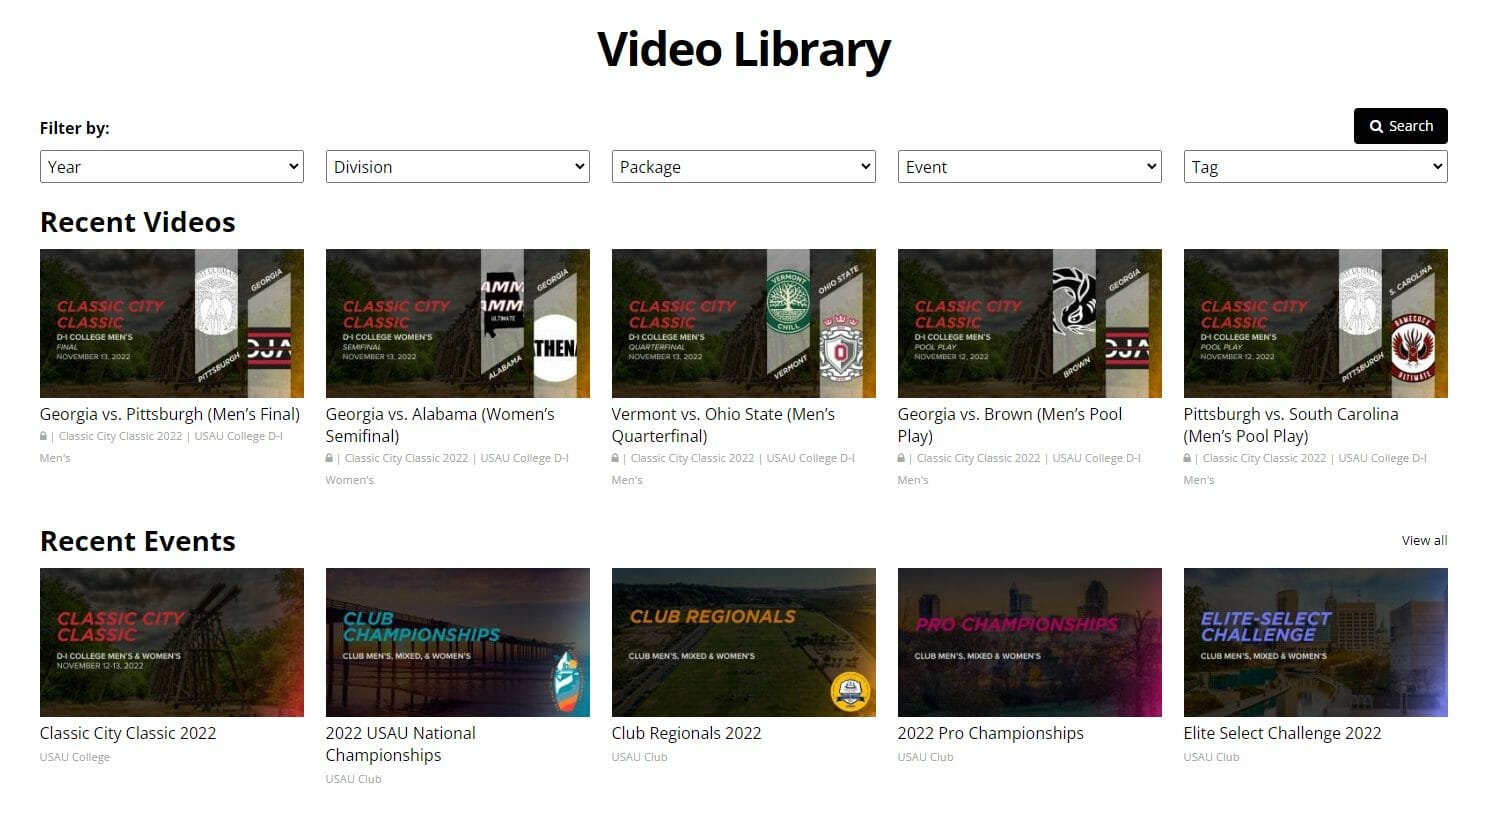
Task: Click the View all link for Recent Events
Action: click(x=1424, y=540)
